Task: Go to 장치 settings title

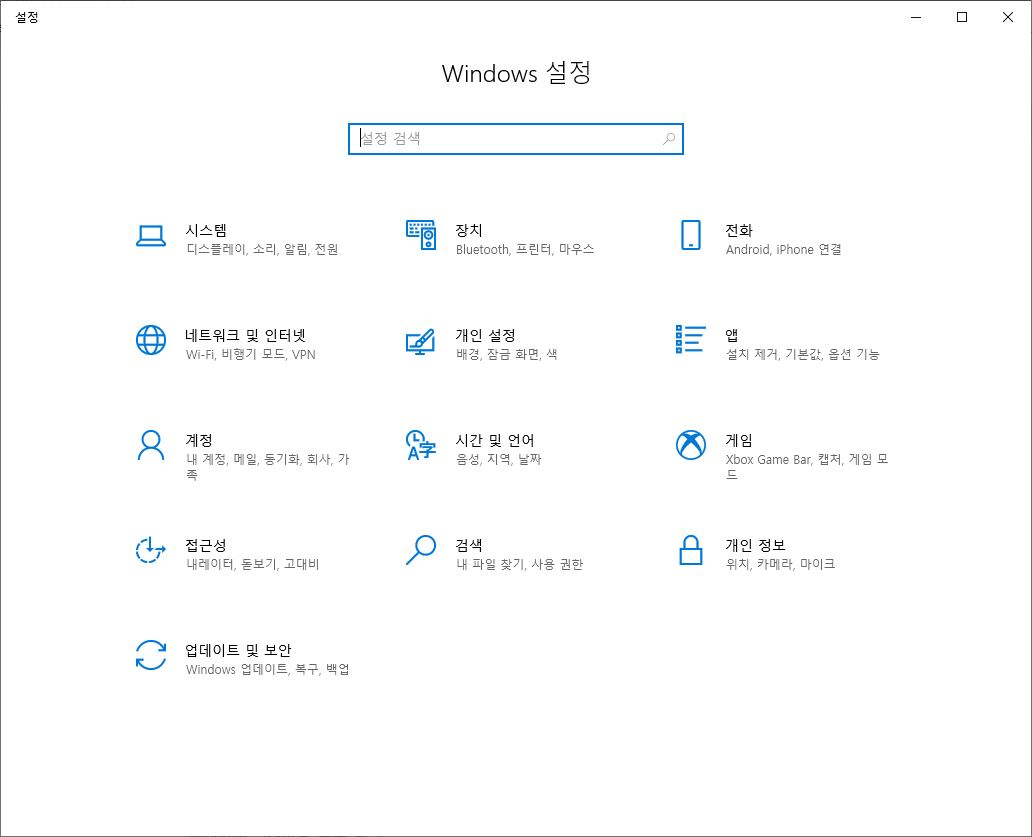Action: [x=469, y=230]
